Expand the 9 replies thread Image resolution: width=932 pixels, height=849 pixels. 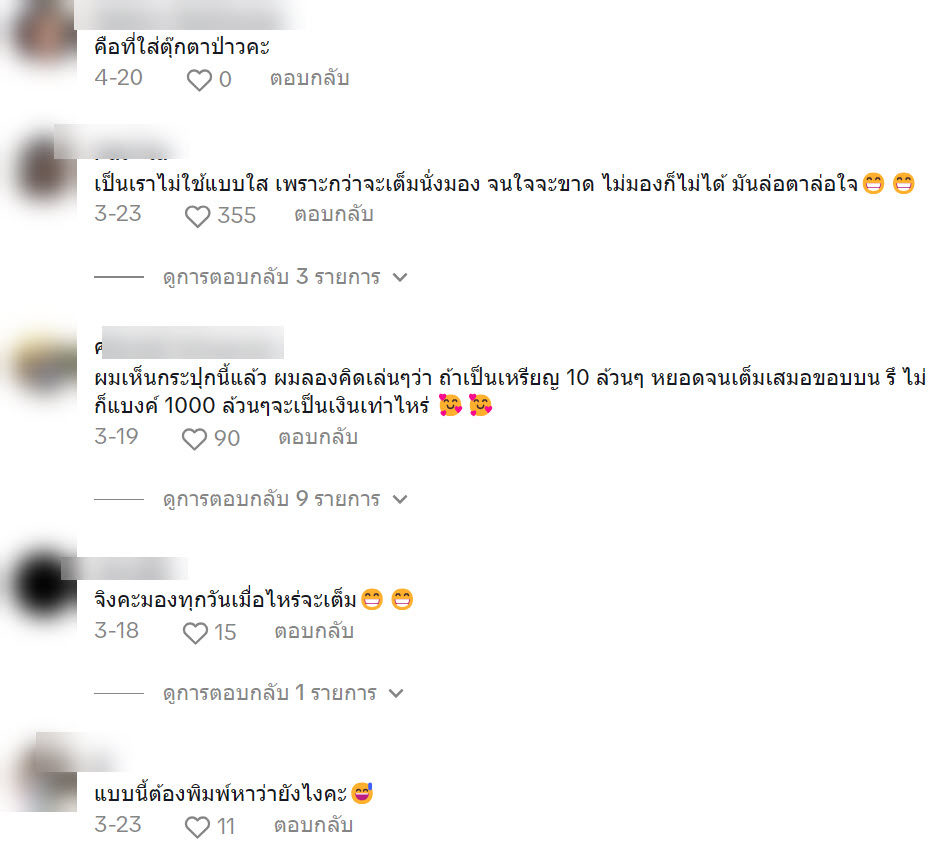coord(285,499)
